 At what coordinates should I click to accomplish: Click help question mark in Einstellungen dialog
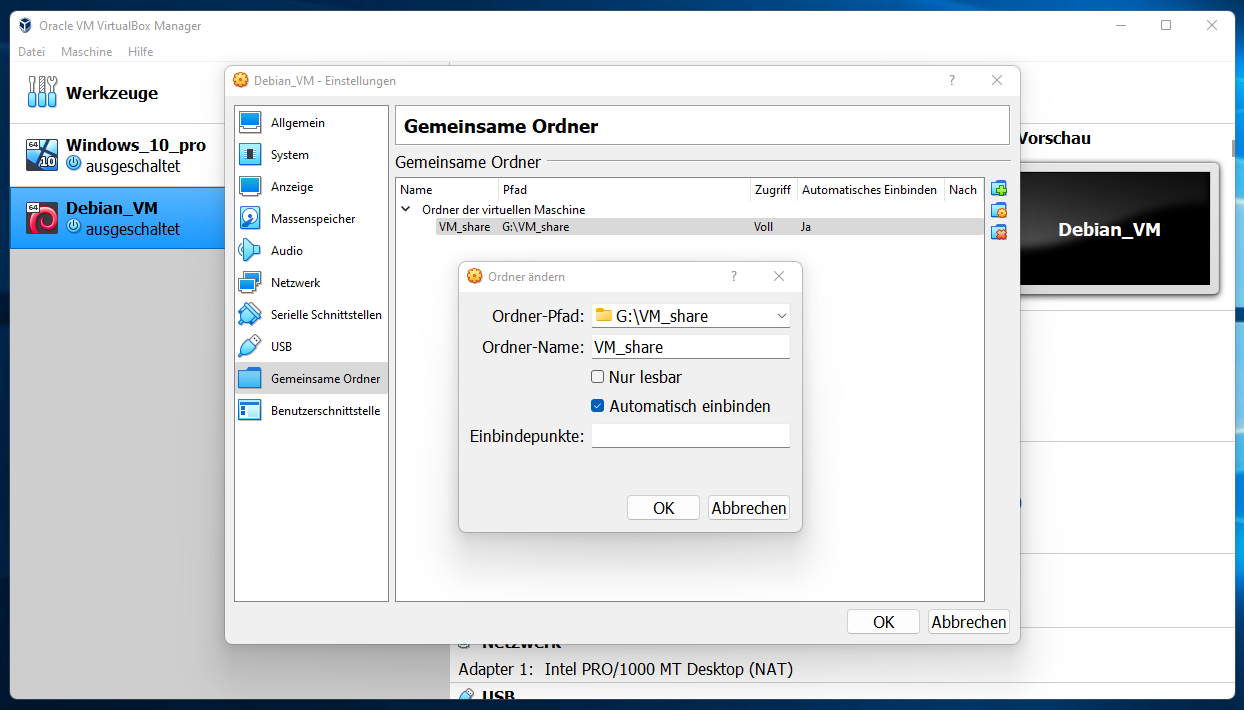click(x=951, y=80)
